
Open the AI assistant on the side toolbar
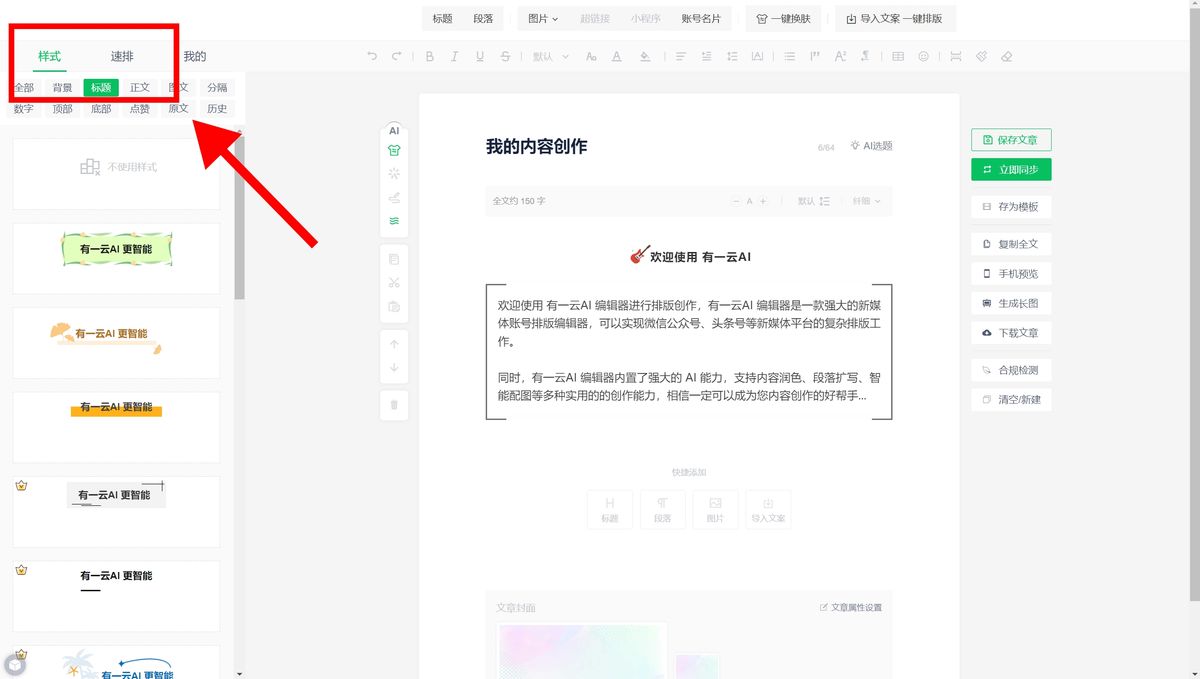coord(394,131)
